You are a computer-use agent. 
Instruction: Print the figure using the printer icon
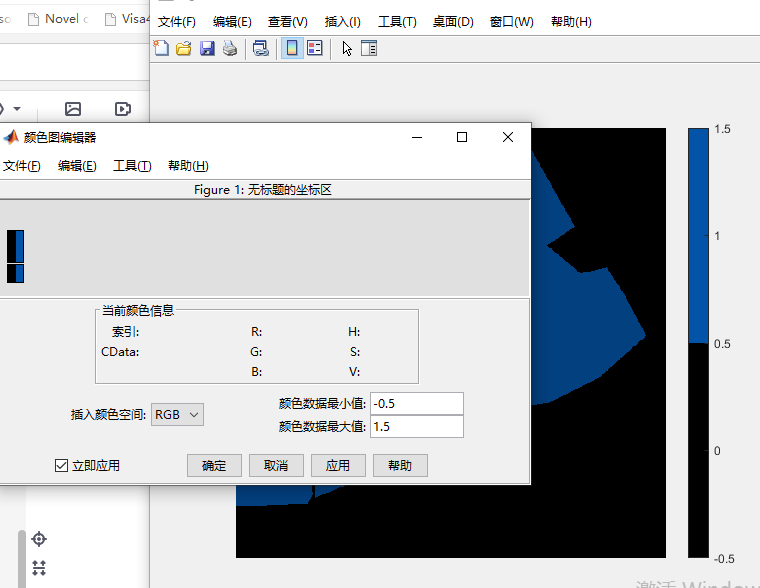click(230, 48)
